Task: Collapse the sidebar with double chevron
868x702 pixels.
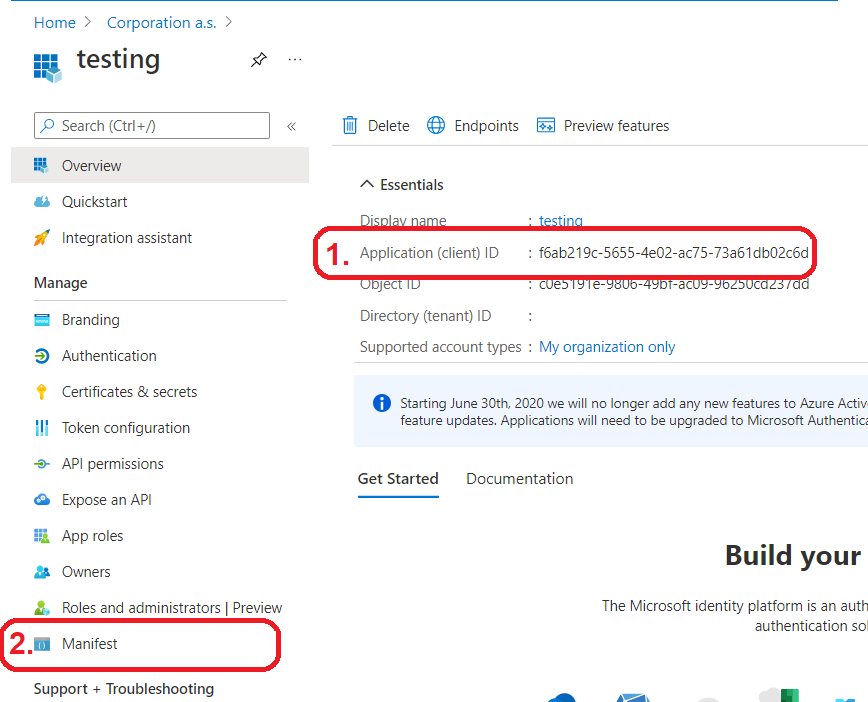Action: [292, 126]
